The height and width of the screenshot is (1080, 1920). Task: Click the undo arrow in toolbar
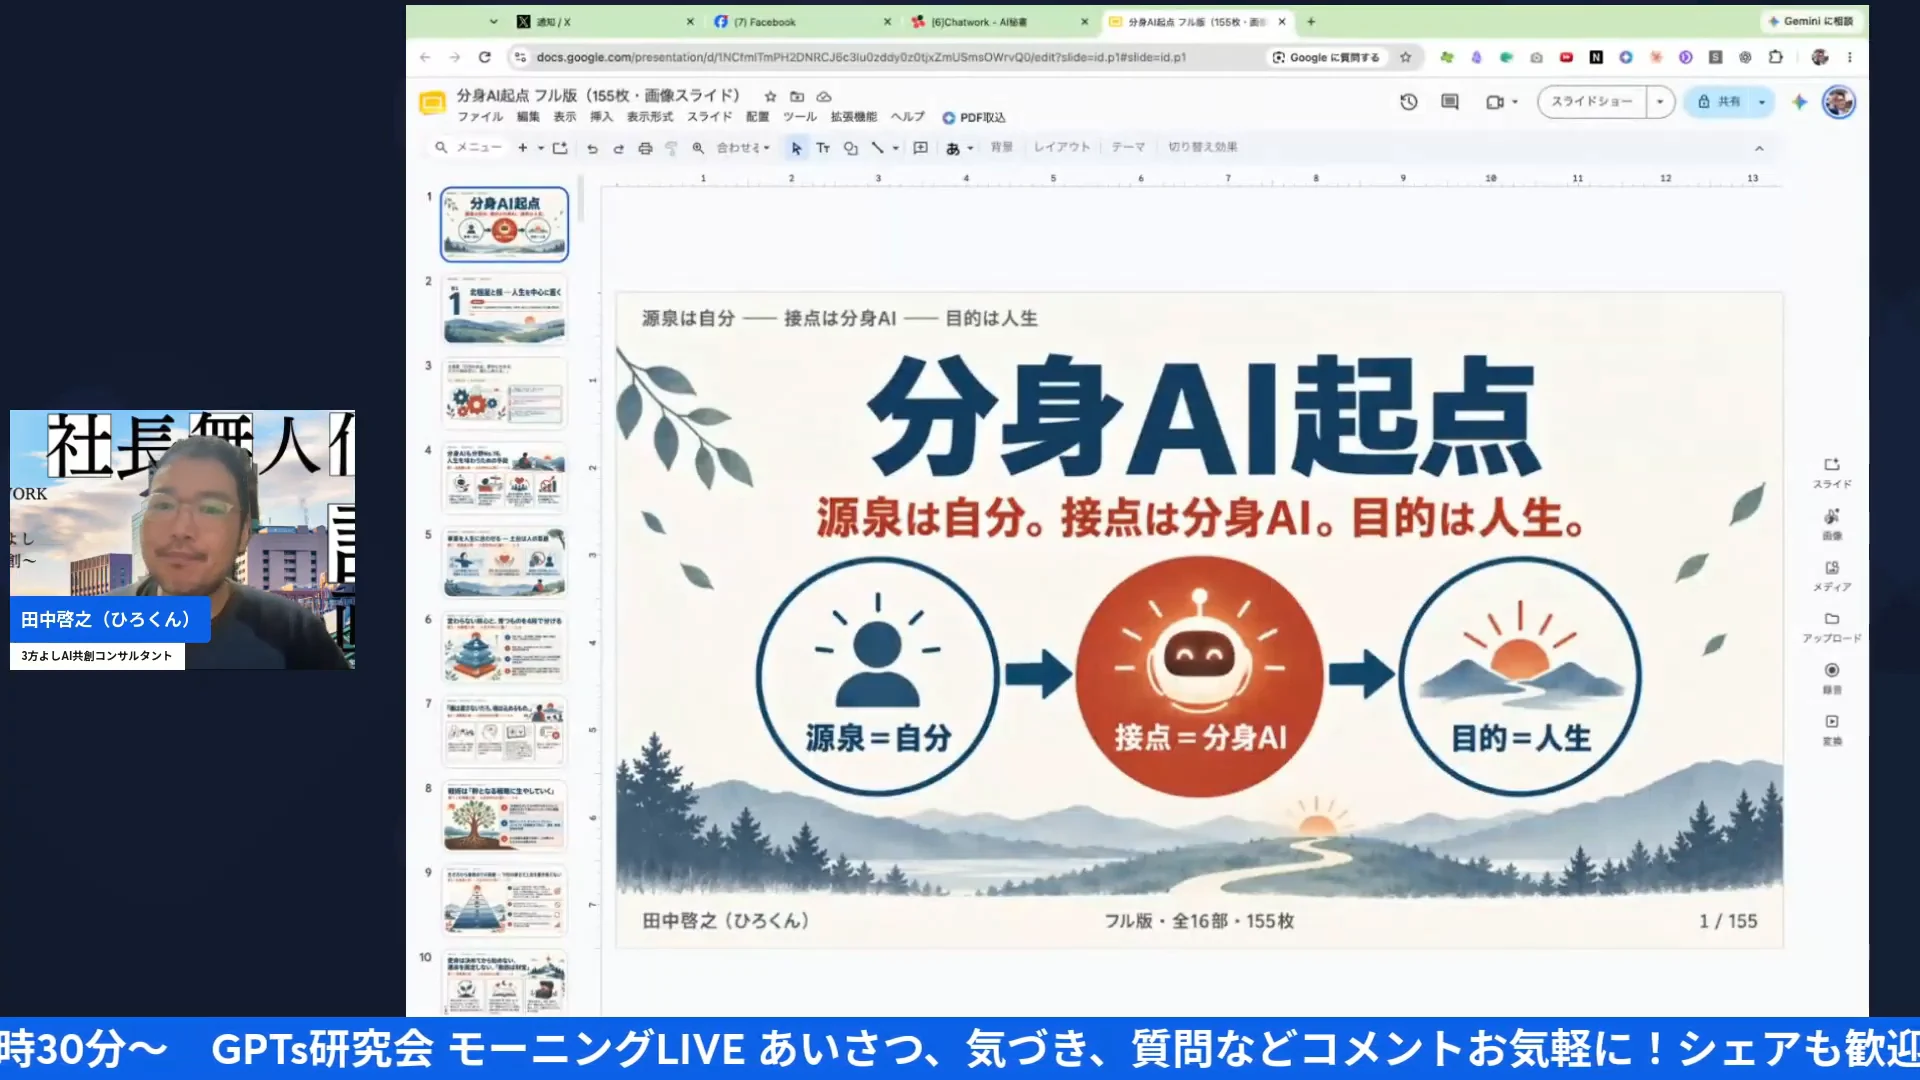pos(592,148)
